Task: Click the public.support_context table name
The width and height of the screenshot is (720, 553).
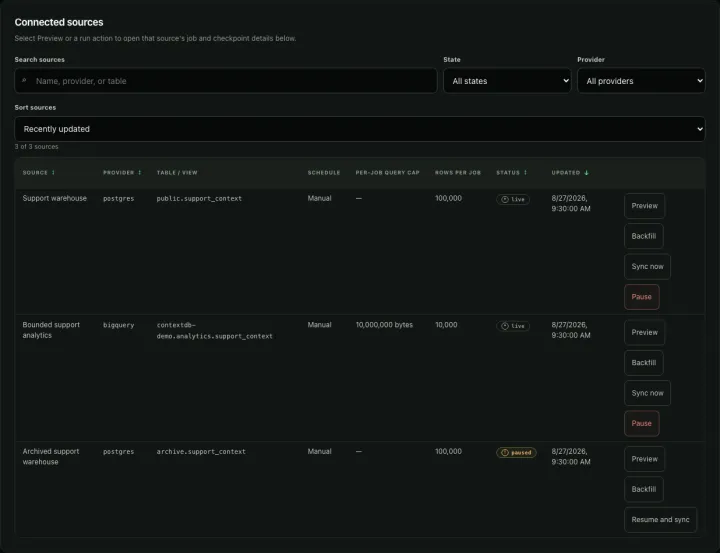Action: point(199,198)
